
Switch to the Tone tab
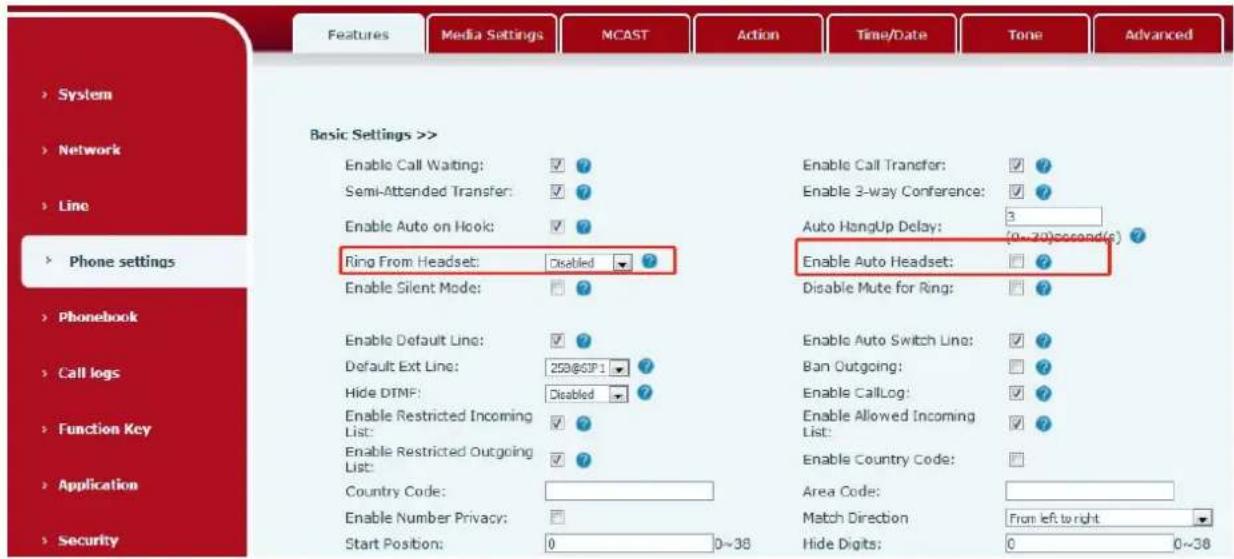coord(1024,35)
